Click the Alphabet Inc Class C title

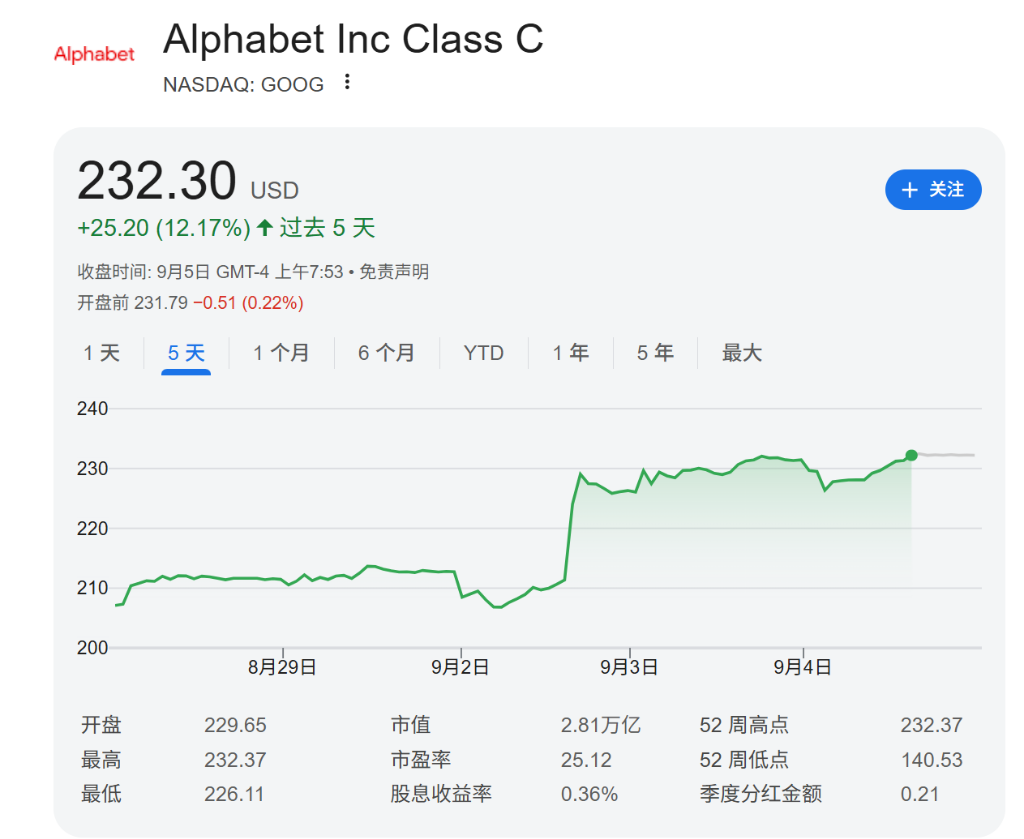tap(353, 40)
